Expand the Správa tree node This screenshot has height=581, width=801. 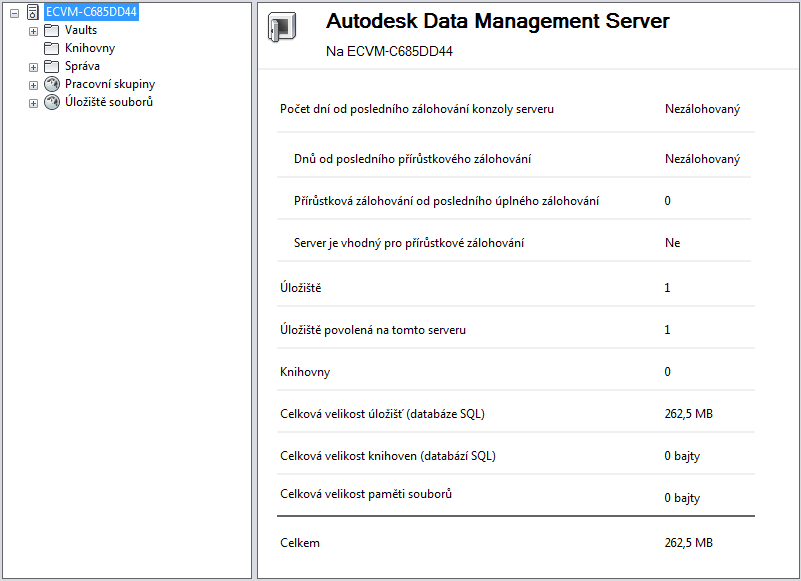[33, 67]
